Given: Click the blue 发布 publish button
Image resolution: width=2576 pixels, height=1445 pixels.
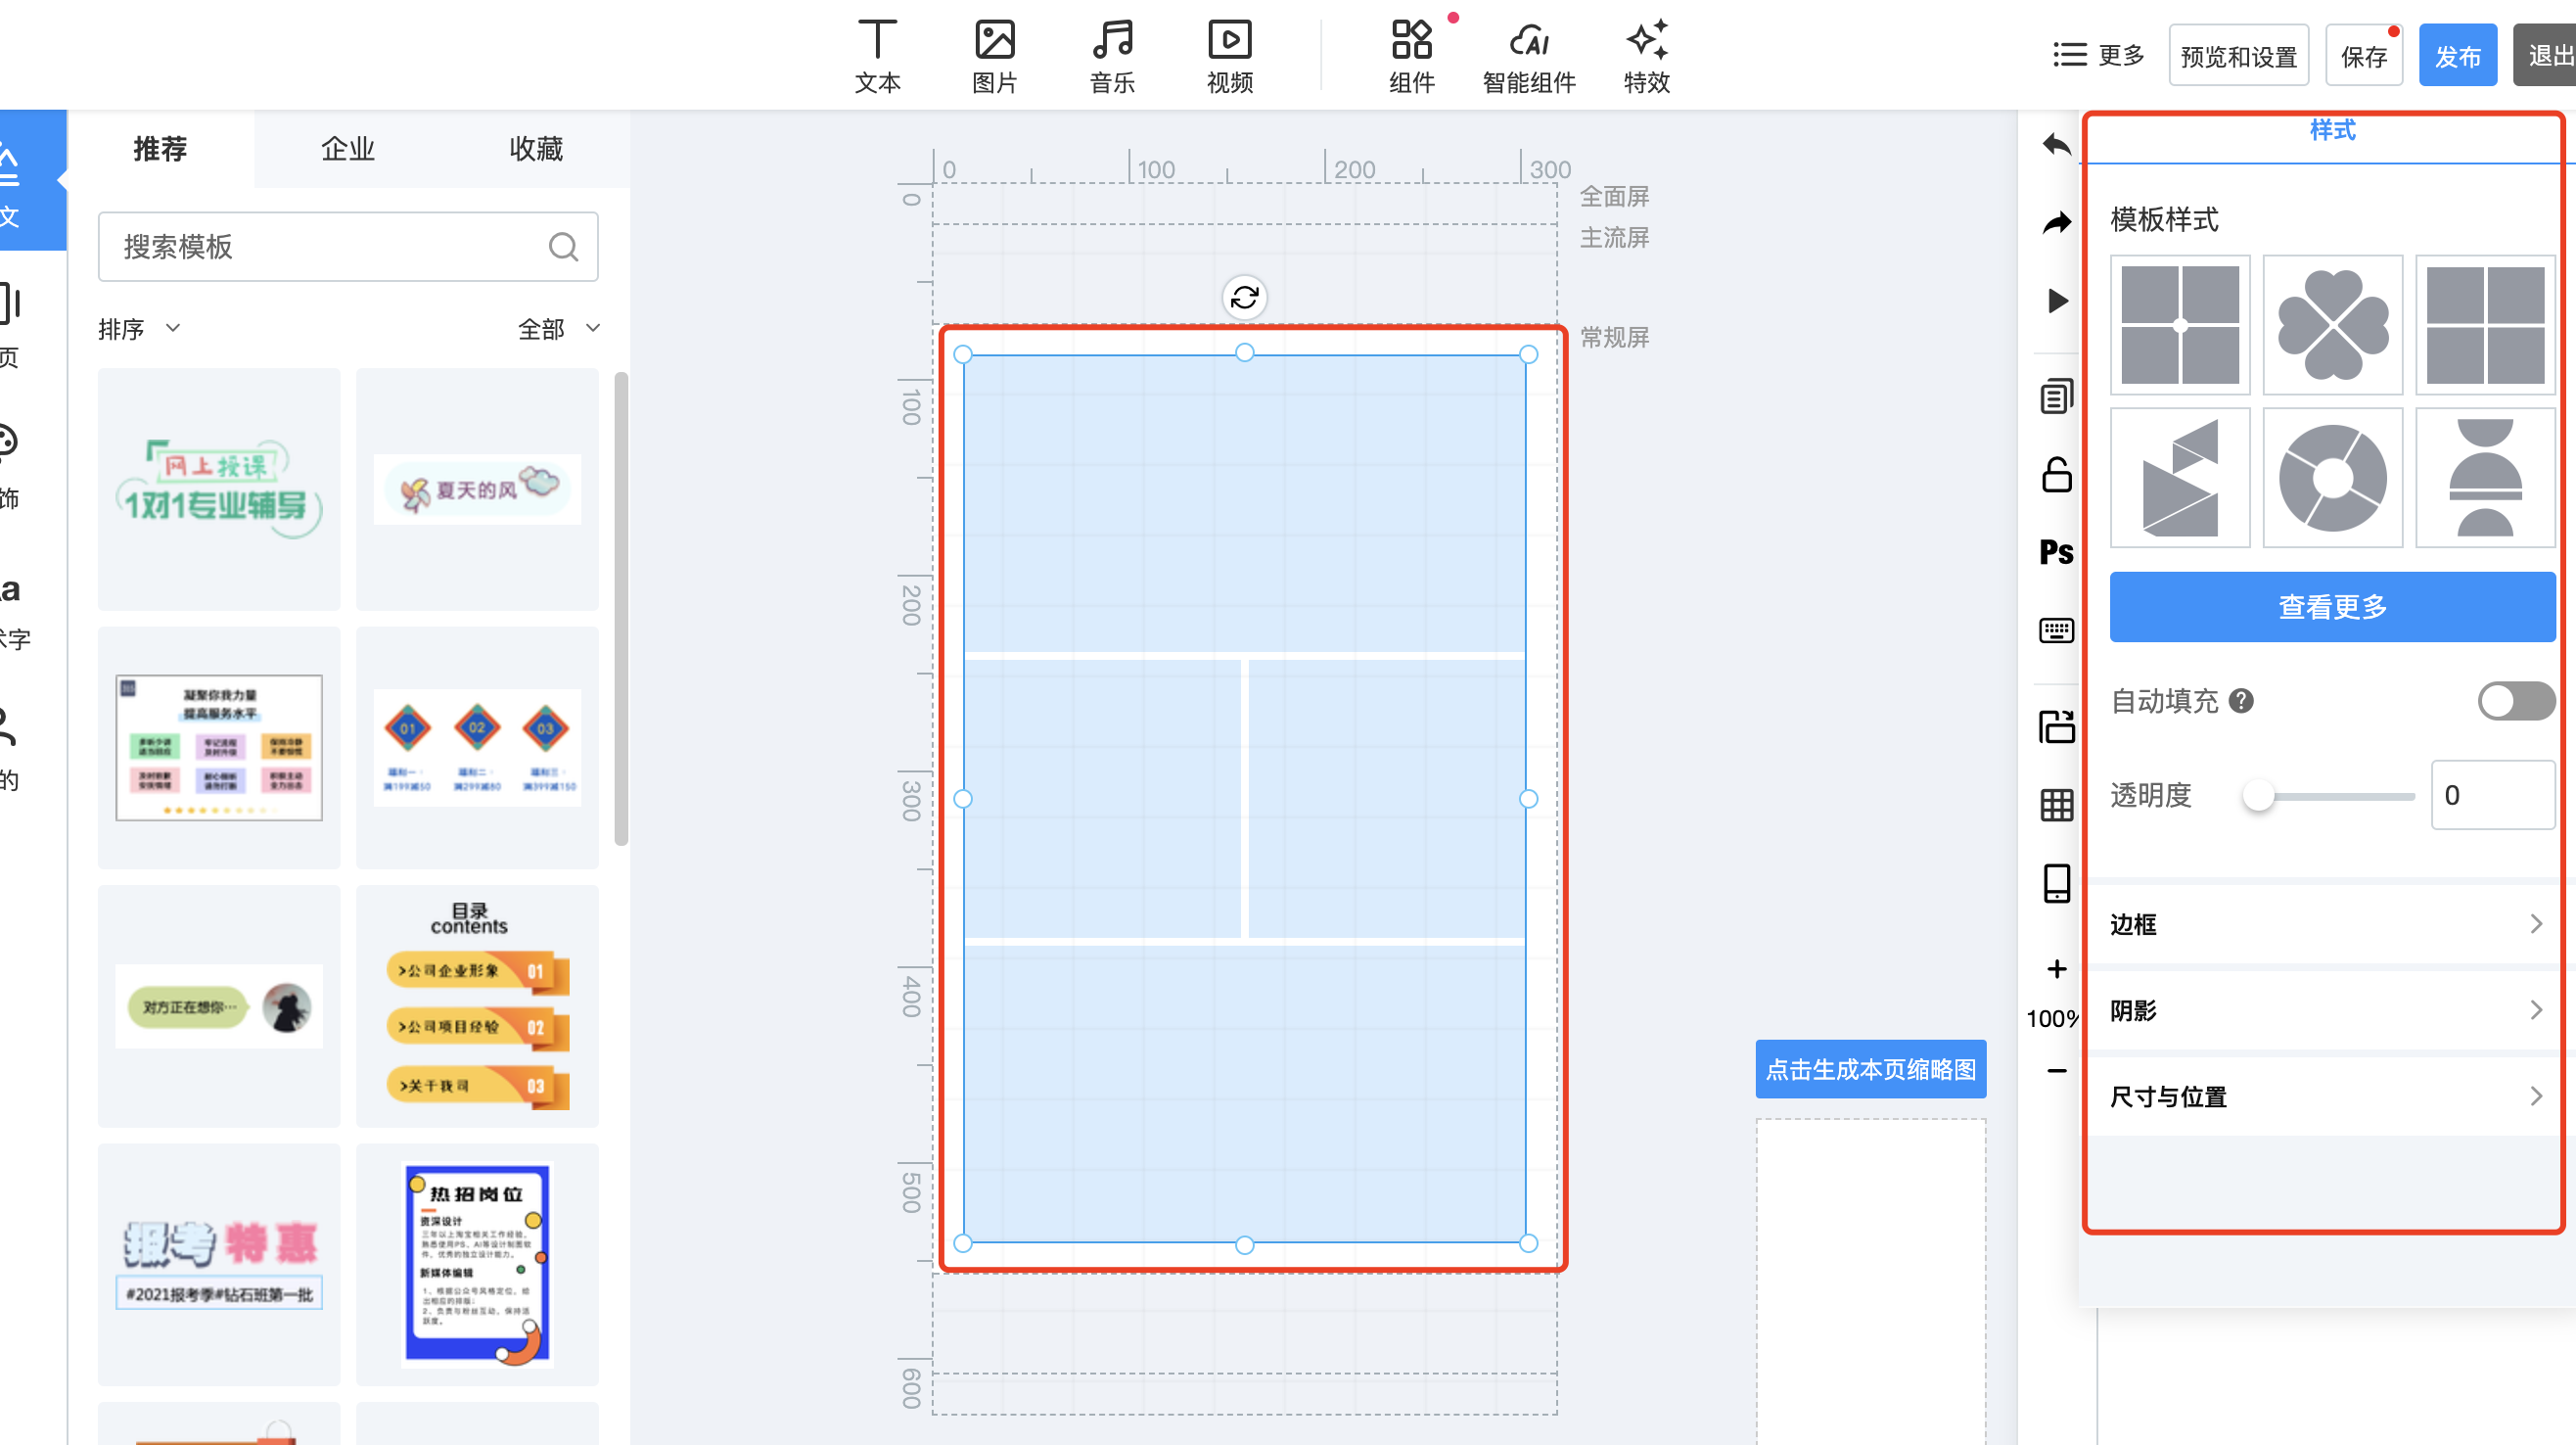Looking at the screenshot, I should tap(2456, 56).
